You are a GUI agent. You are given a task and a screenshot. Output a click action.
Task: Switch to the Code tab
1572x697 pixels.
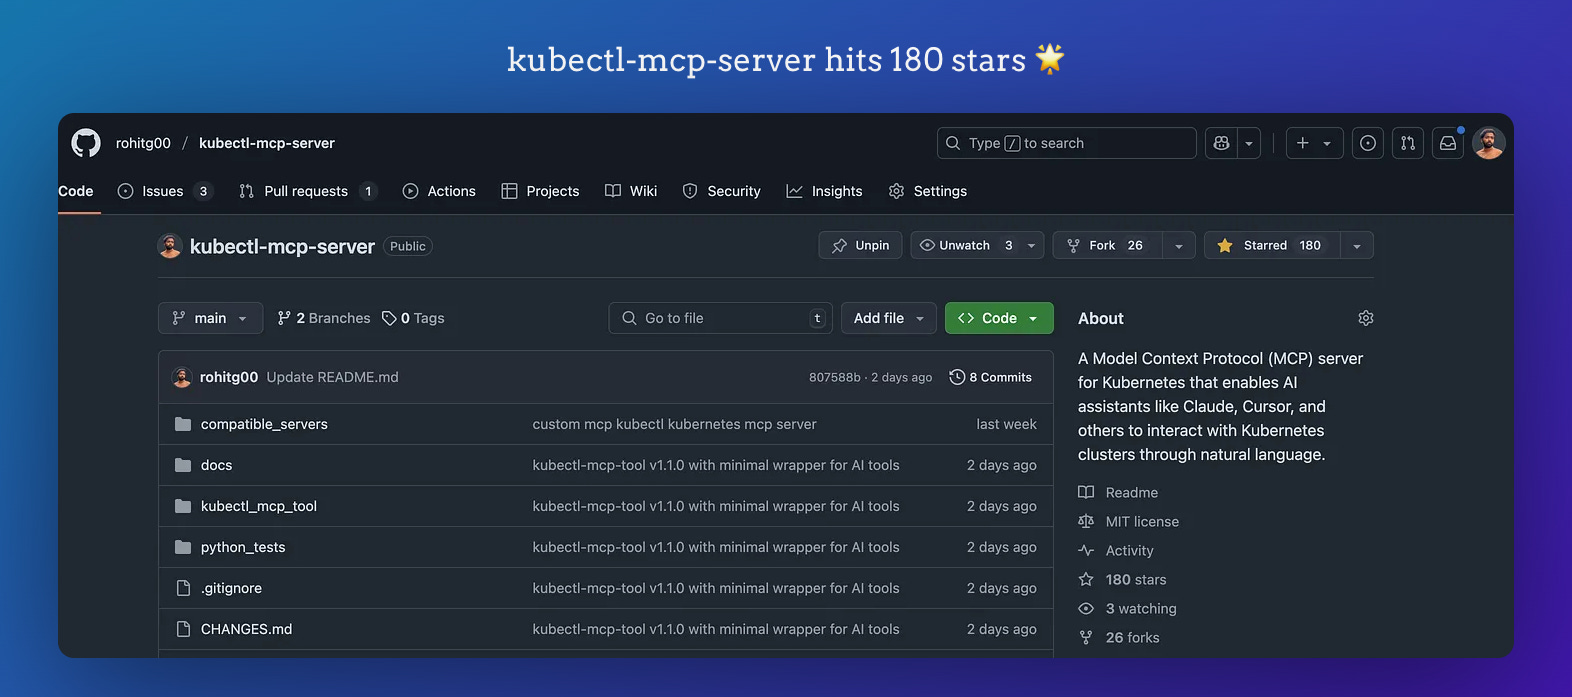pos(76,191)
